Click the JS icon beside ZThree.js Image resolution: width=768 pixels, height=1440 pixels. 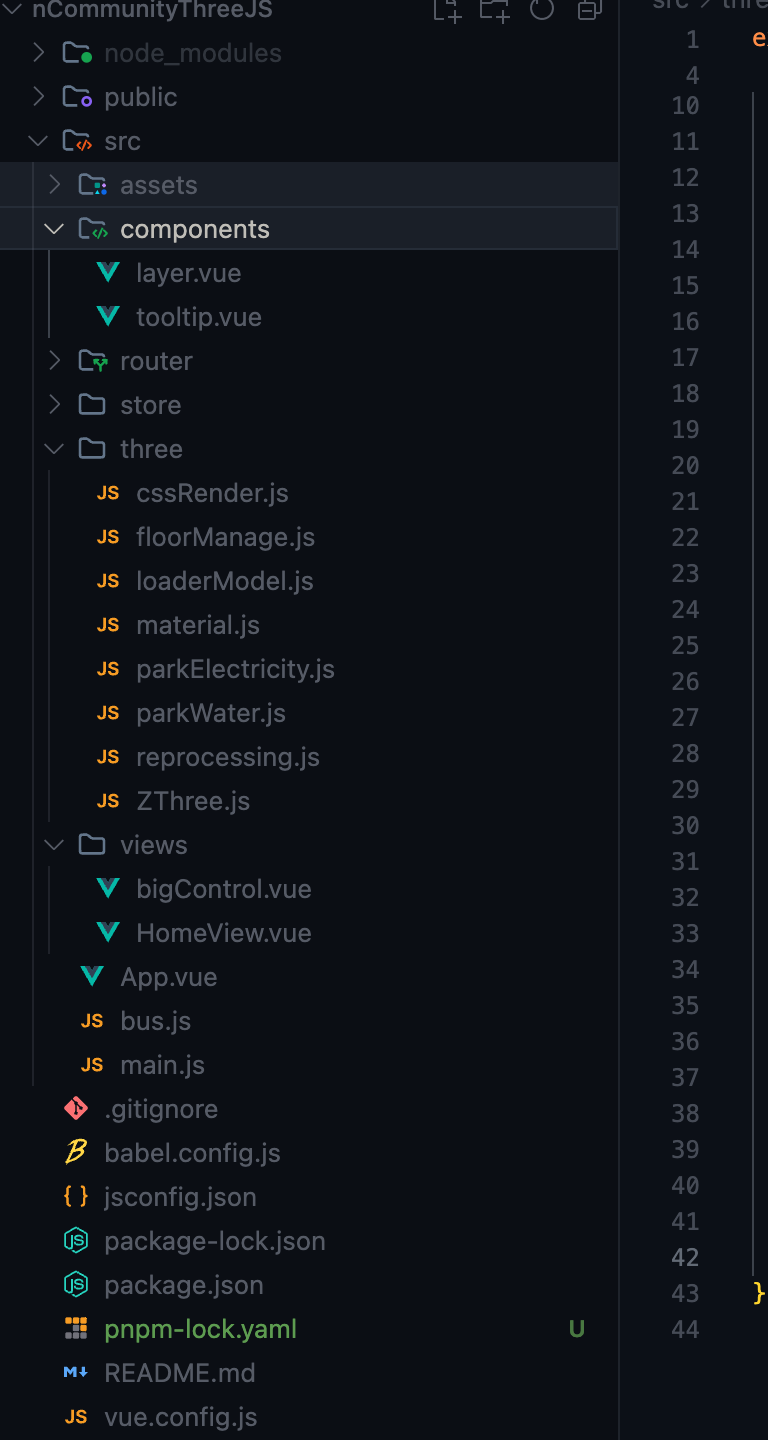[x=108, y=801]
